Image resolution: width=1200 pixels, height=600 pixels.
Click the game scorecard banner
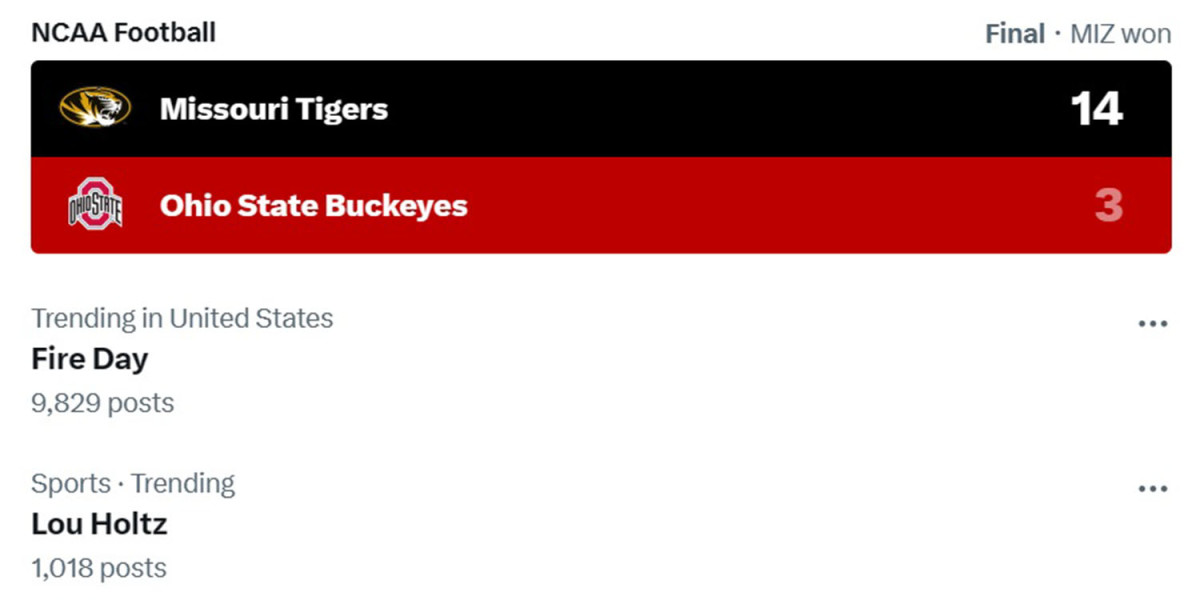600,156
